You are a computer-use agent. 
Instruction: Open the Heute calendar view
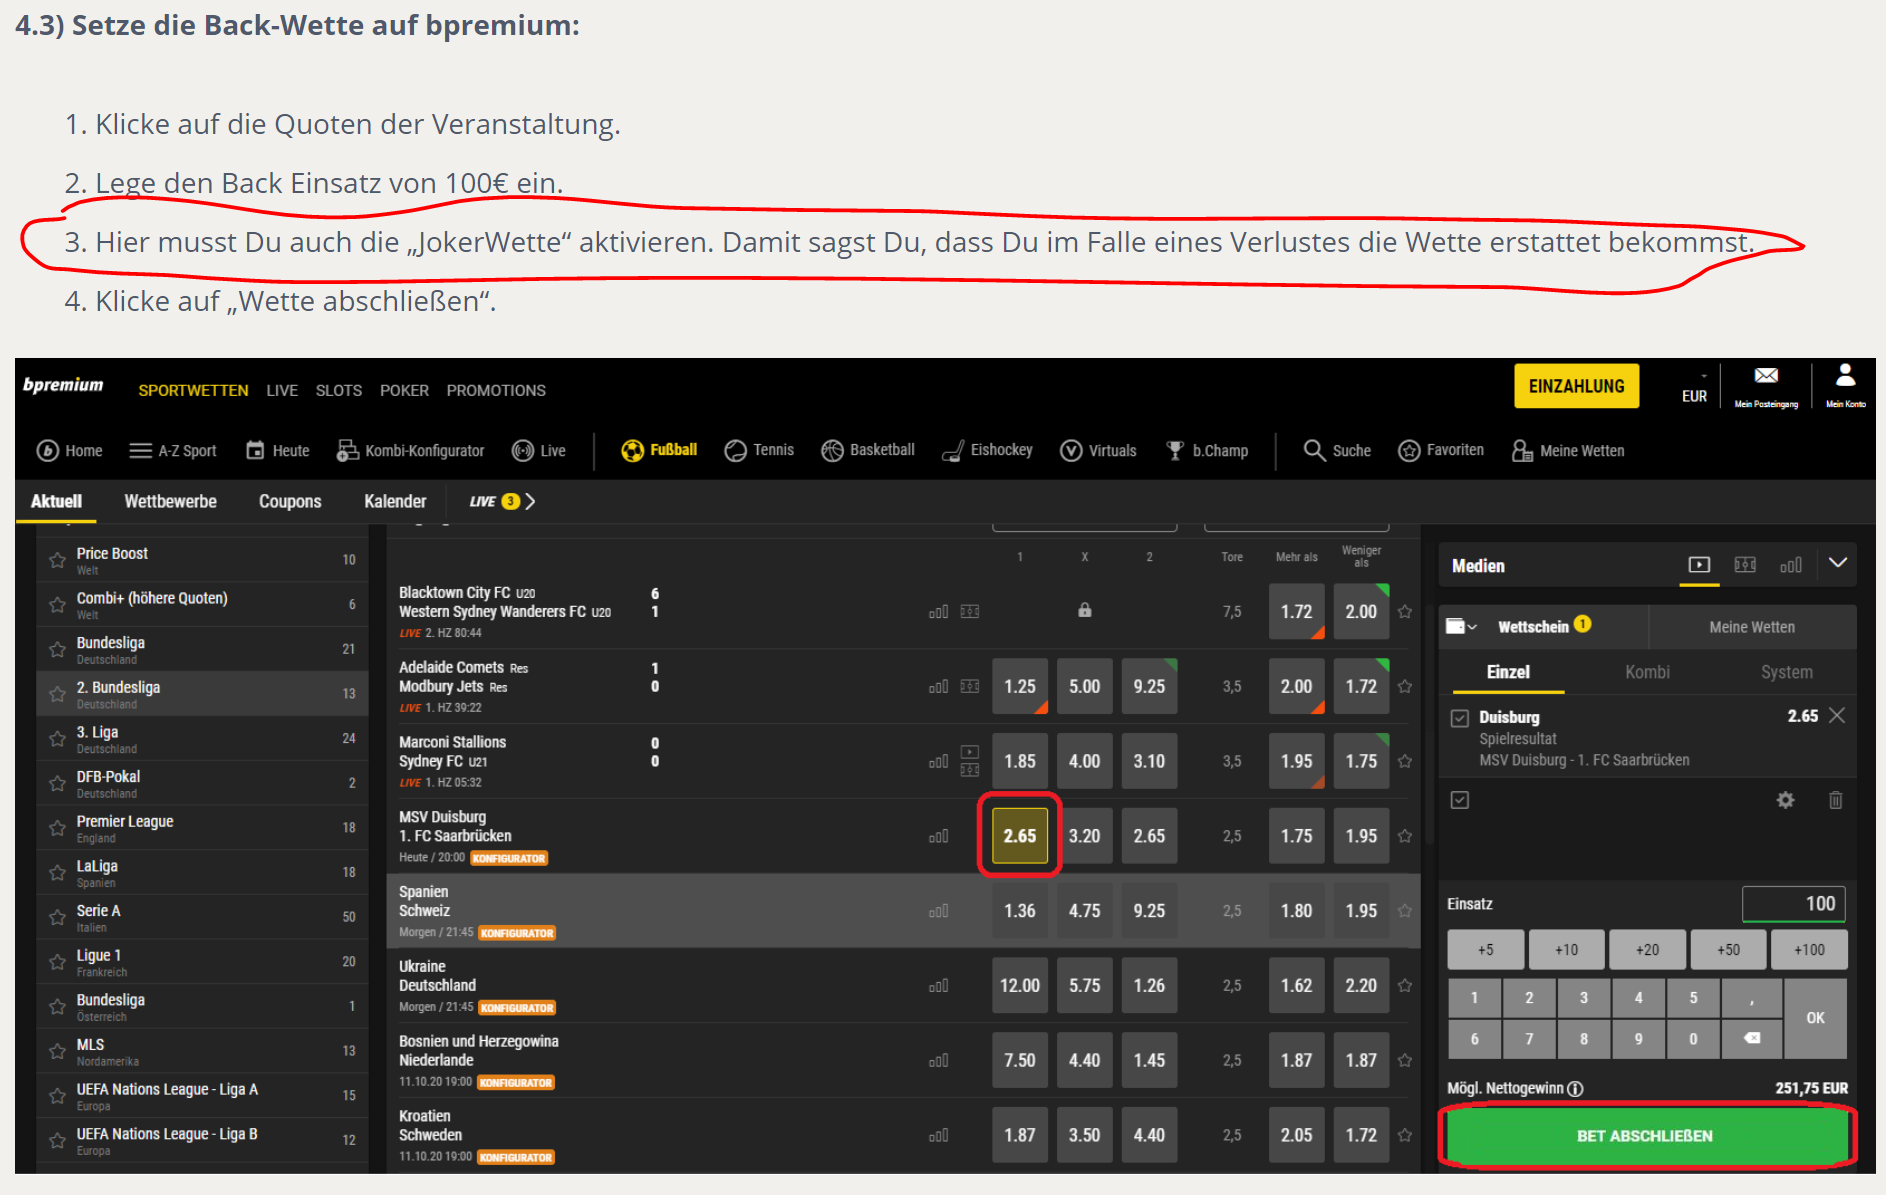(x=278, y=451)
